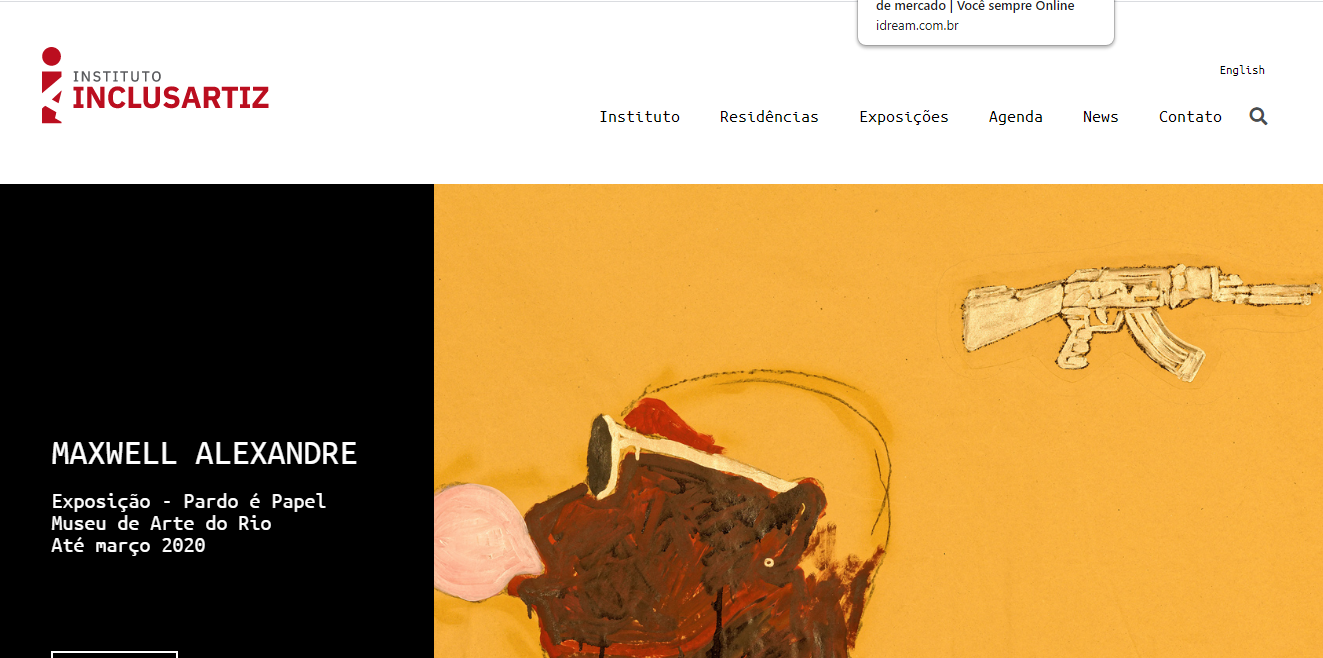Click the MAXWELL ALEXANDRE heading
Image resolution: width=1323 pixels, height=658 pixels.
pos(204,453)
